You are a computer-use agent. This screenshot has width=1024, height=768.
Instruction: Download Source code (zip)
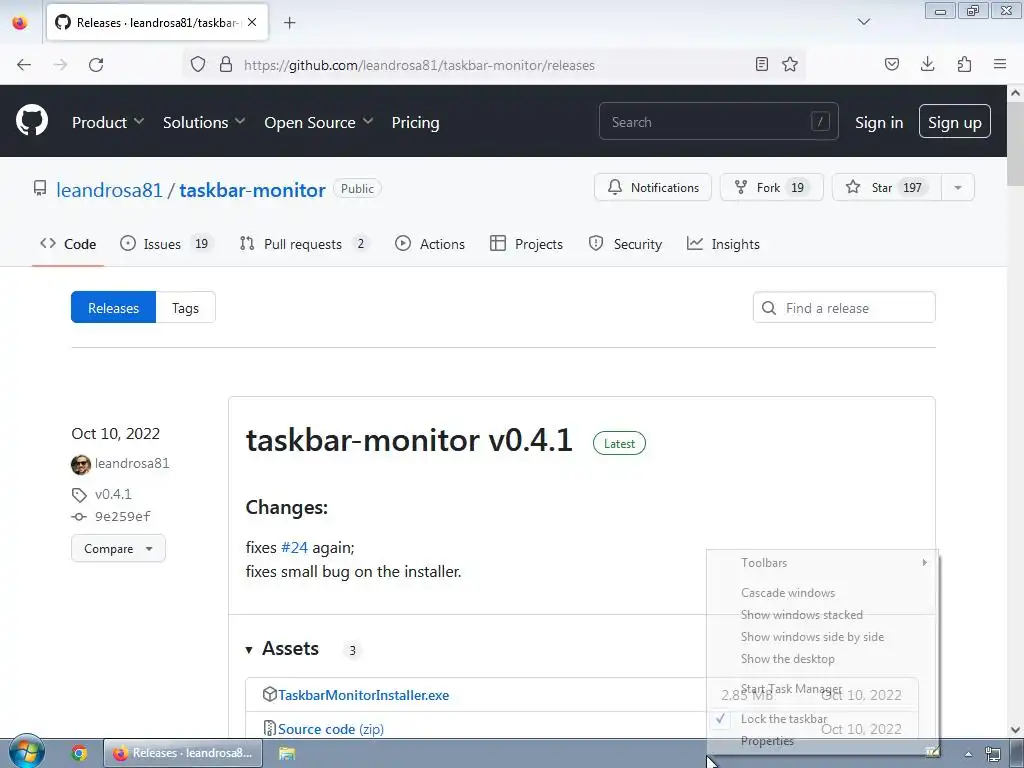[x=330, y=729]
